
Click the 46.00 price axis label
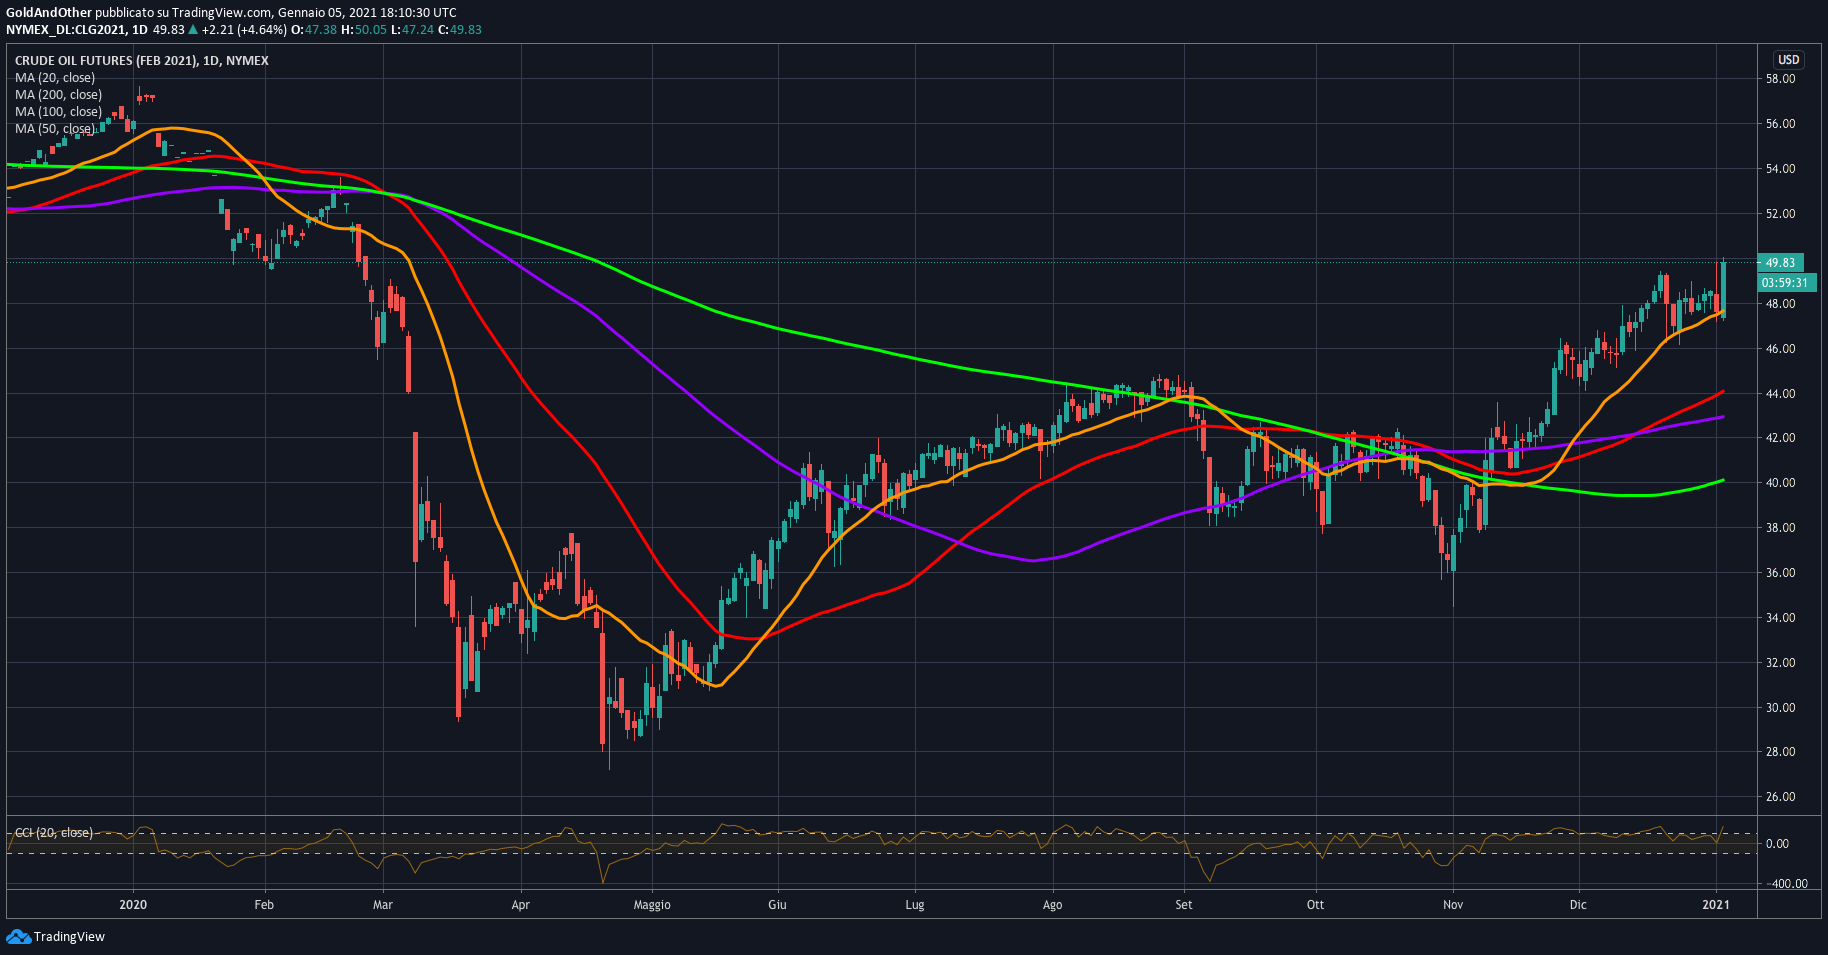[x=1780, y=349]
